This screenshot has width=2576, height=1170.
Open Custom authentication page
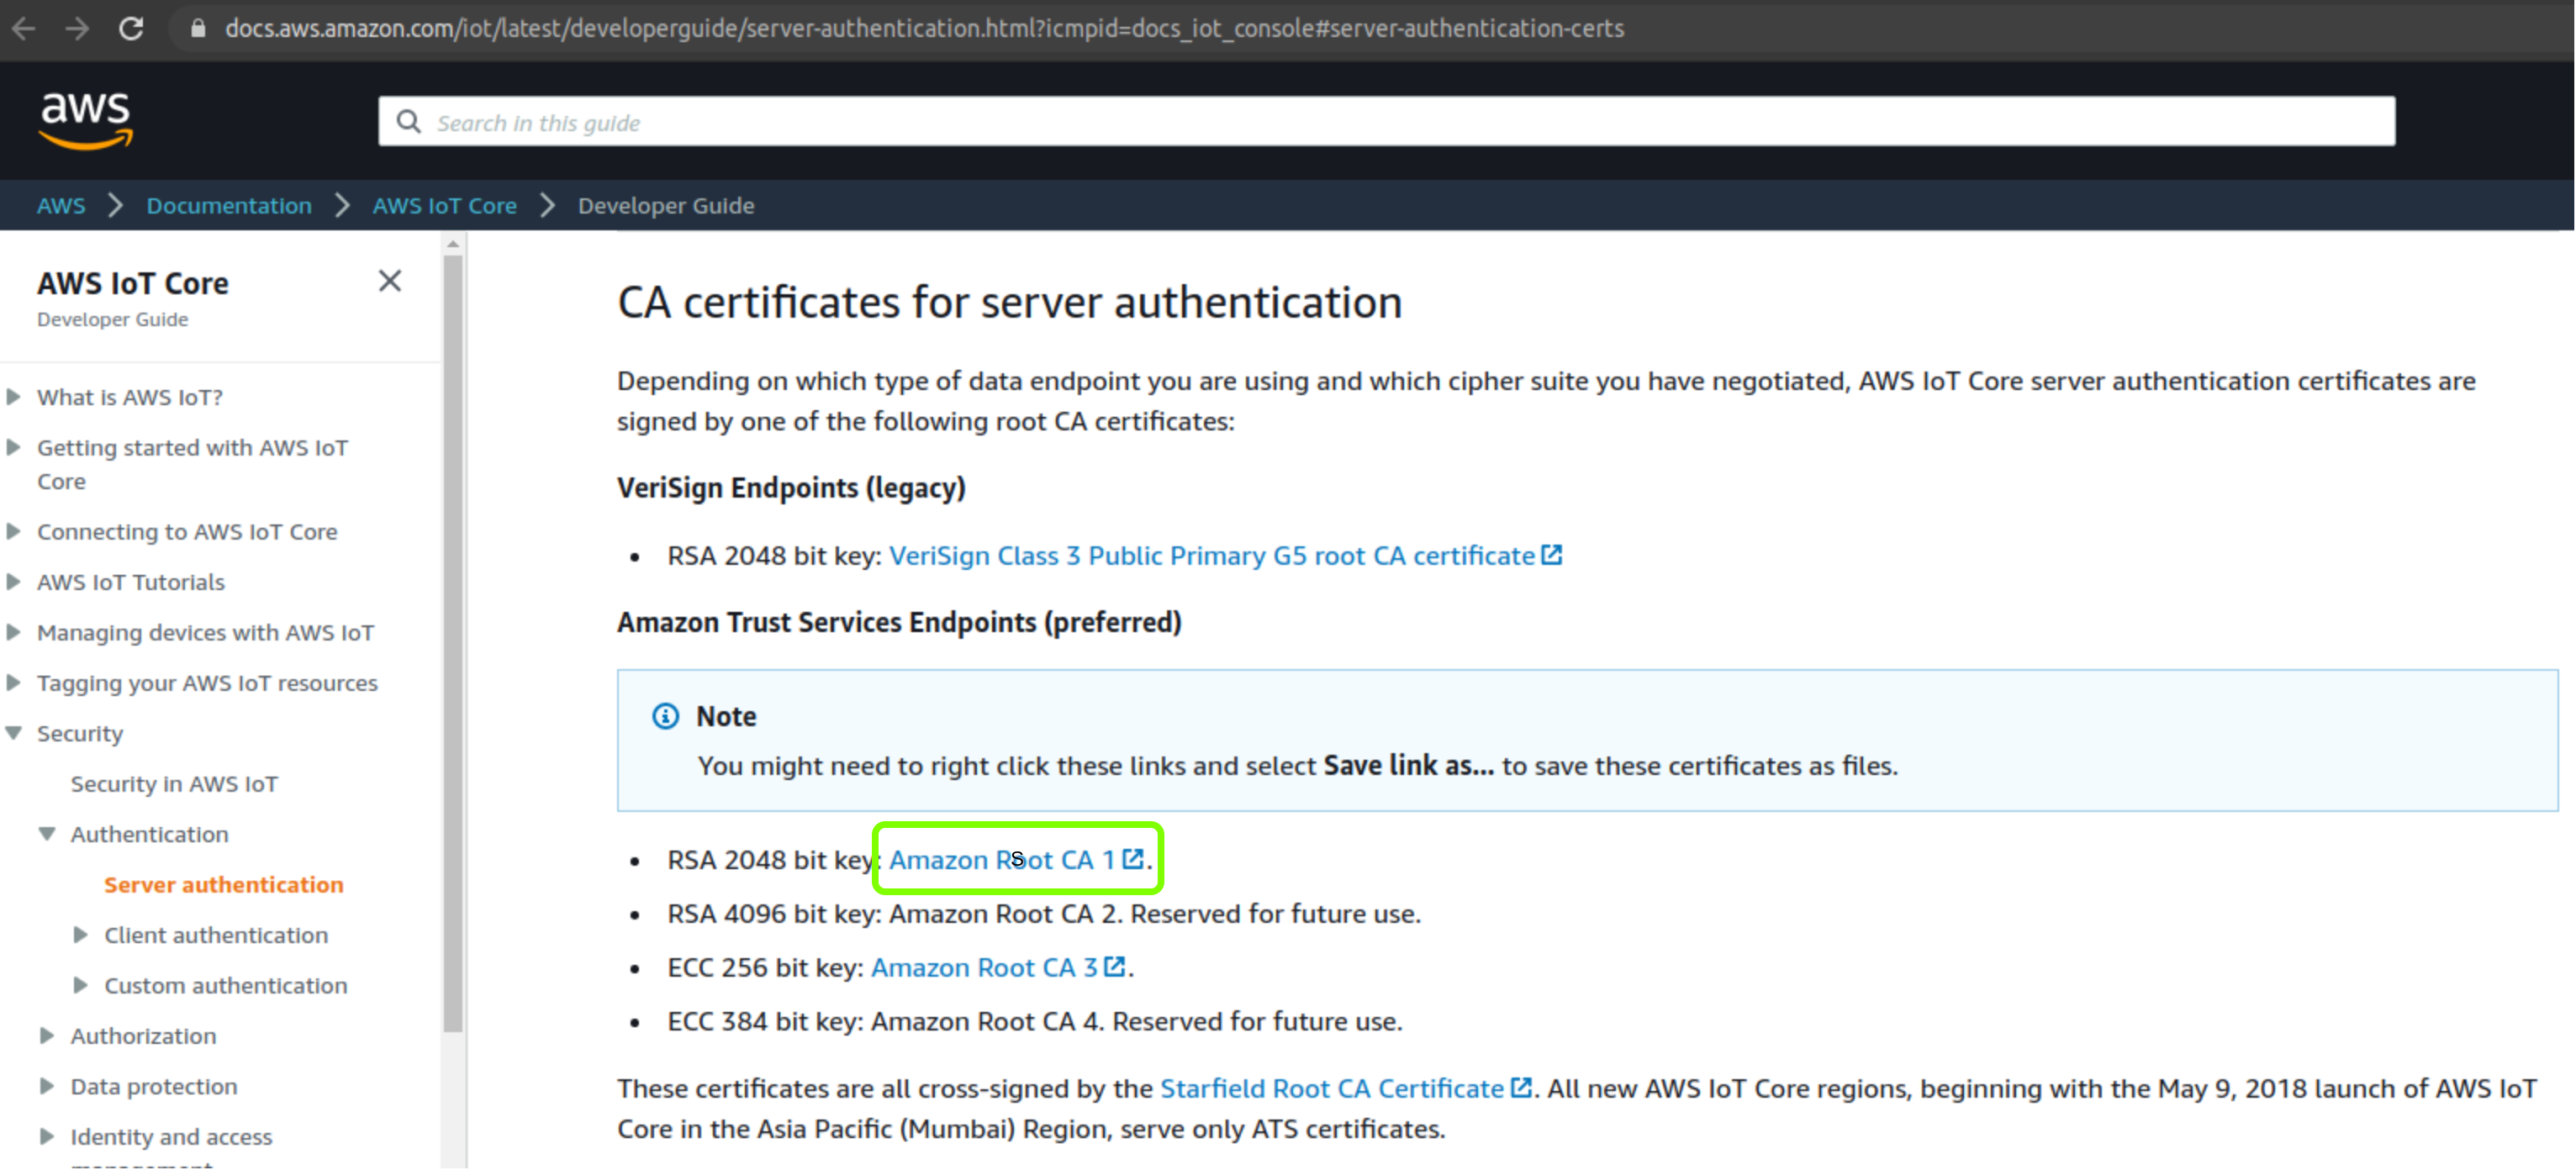(x=226, y=985)
